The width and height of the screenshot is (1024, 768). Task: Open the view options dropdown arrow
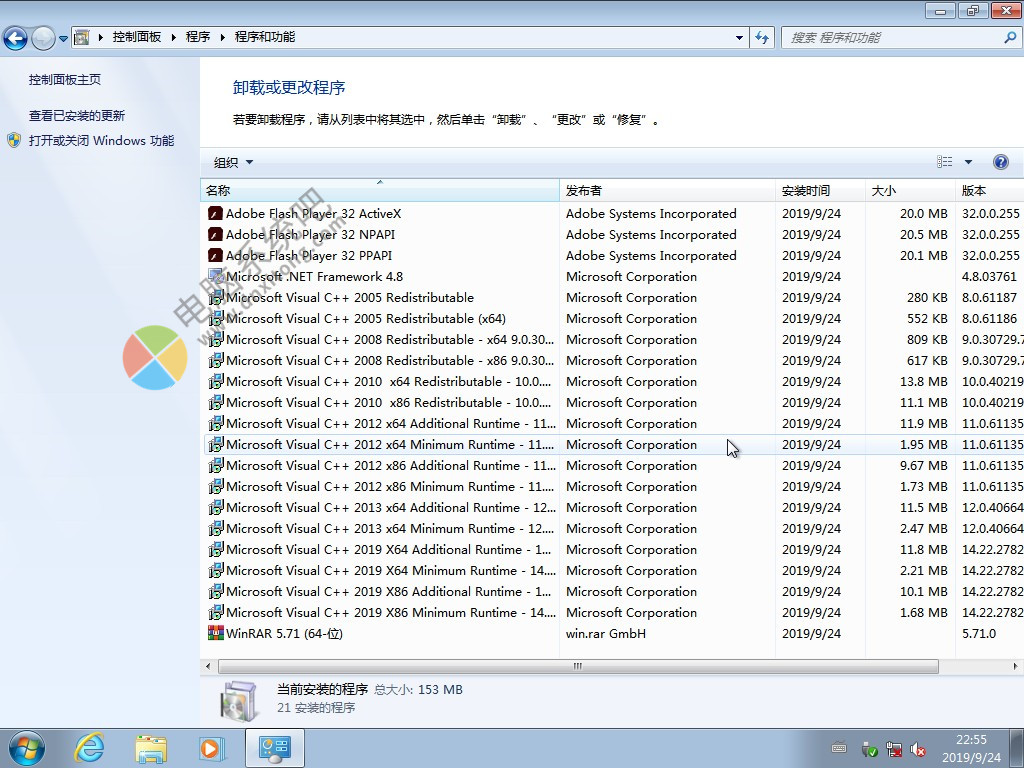click(x=968, y=162)
